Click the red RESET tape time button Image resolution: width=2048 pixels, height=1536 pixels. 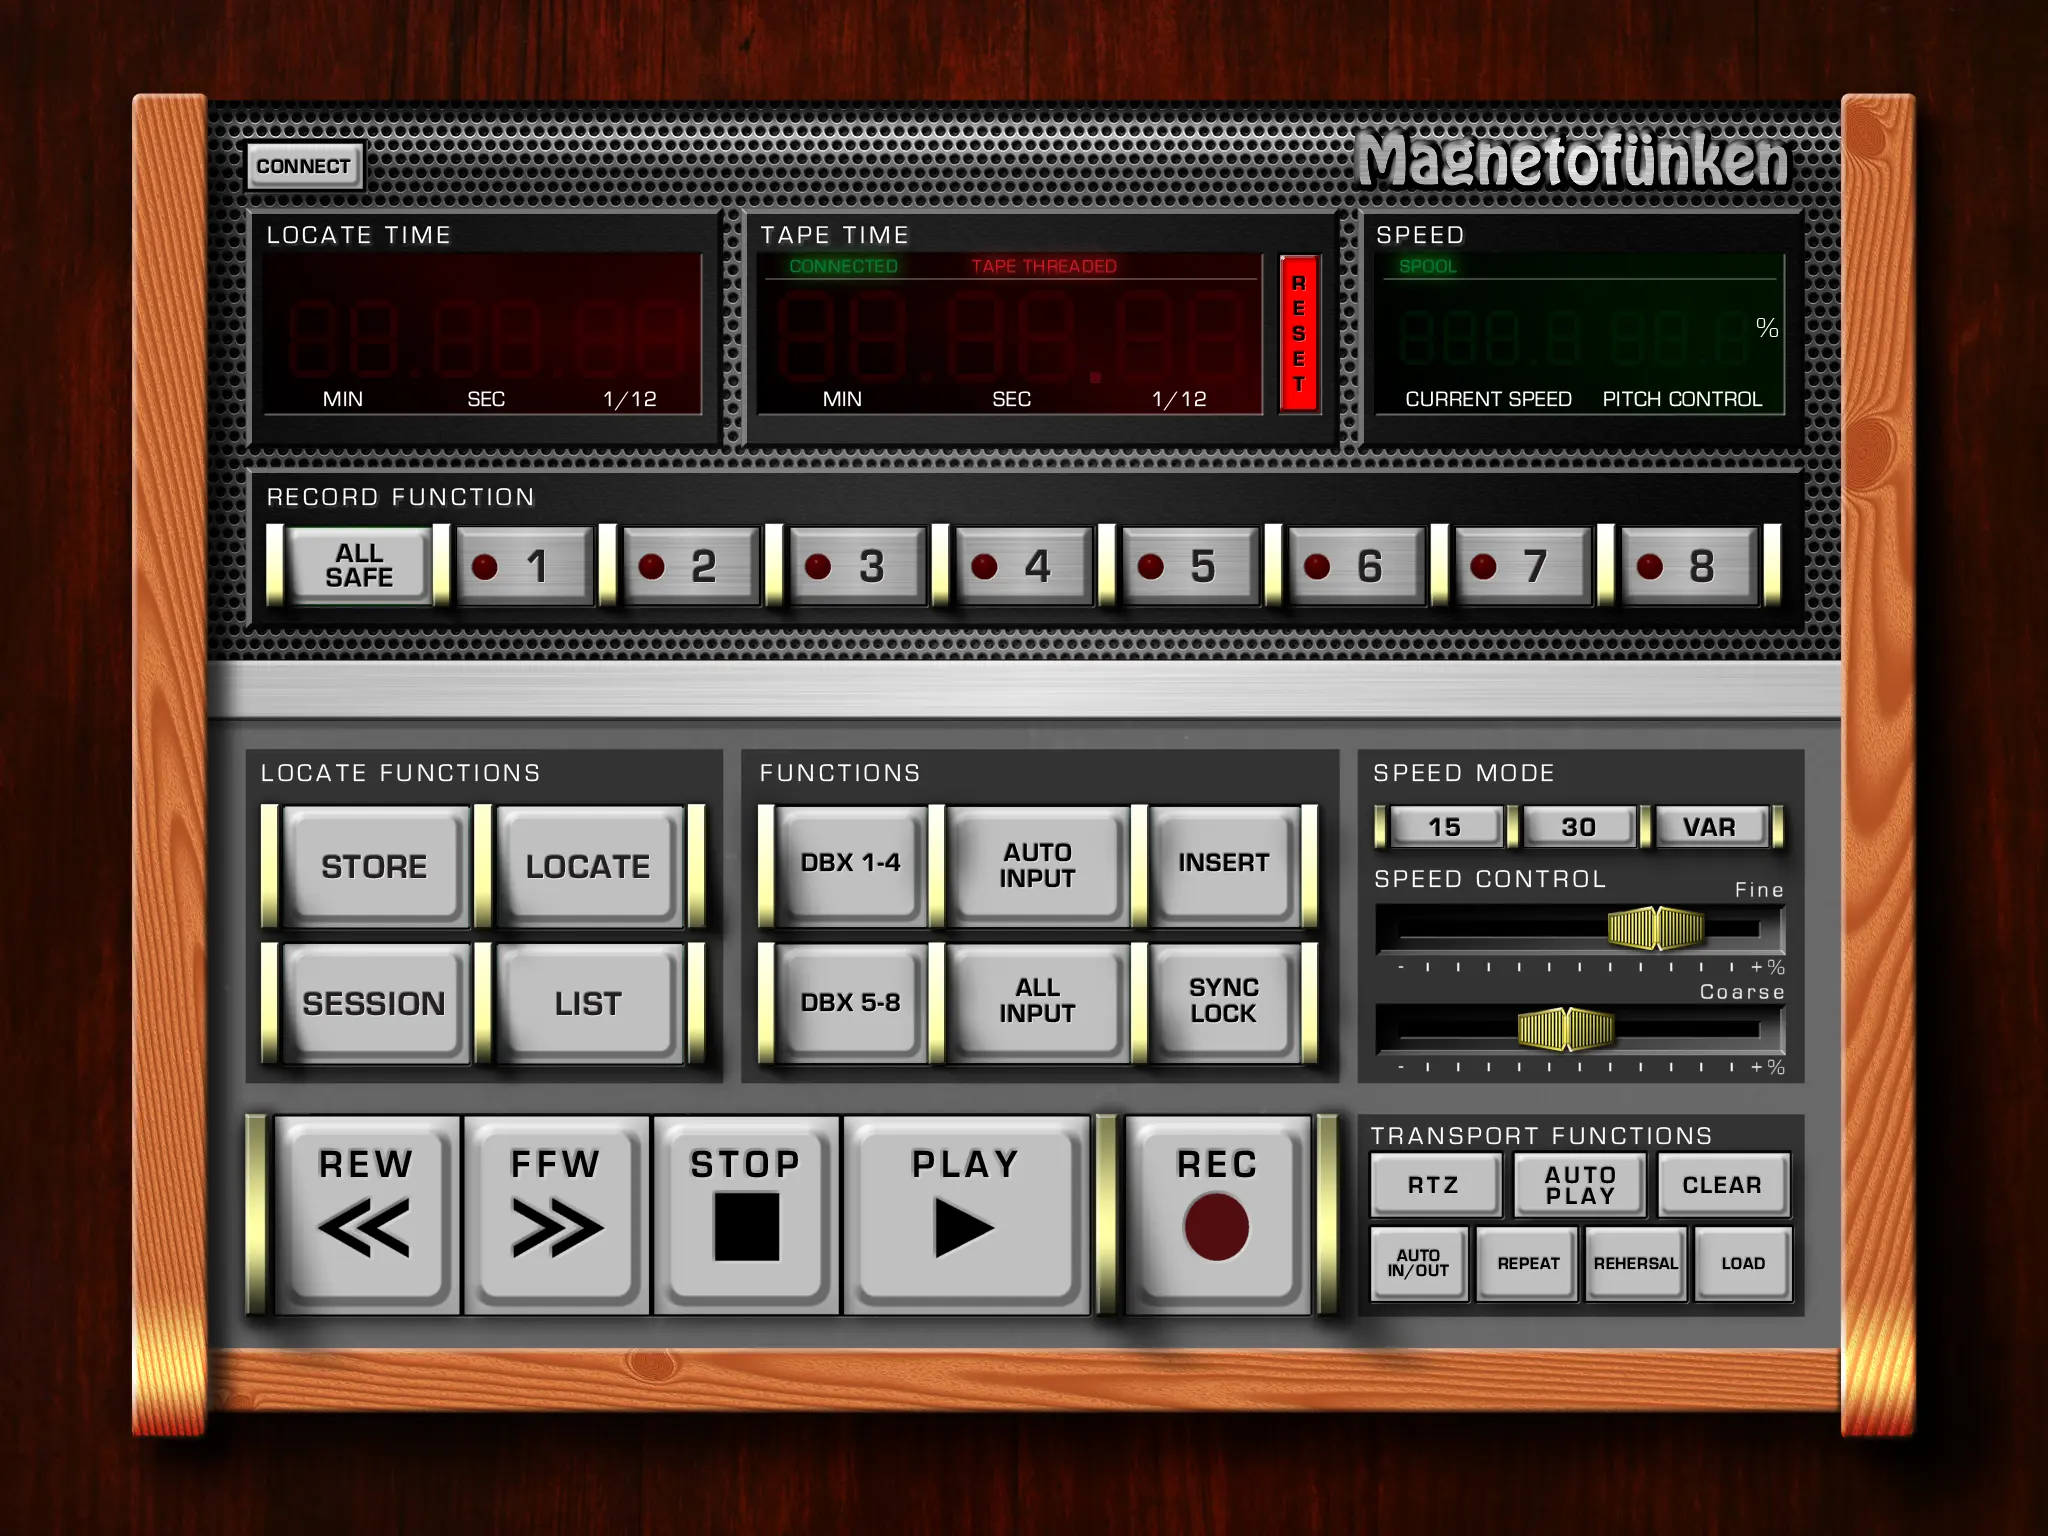click(x=1298, y=334)
